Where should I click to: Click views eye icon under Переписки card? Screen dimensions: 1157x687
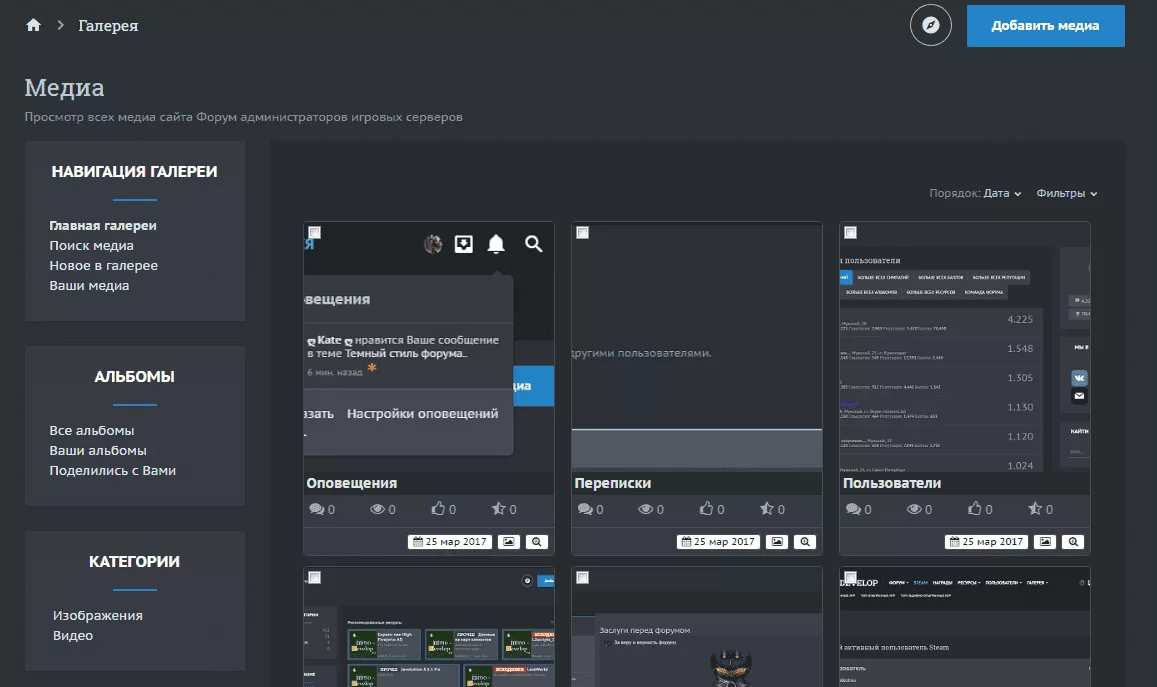pyautogui.click(x=646, y=509)
